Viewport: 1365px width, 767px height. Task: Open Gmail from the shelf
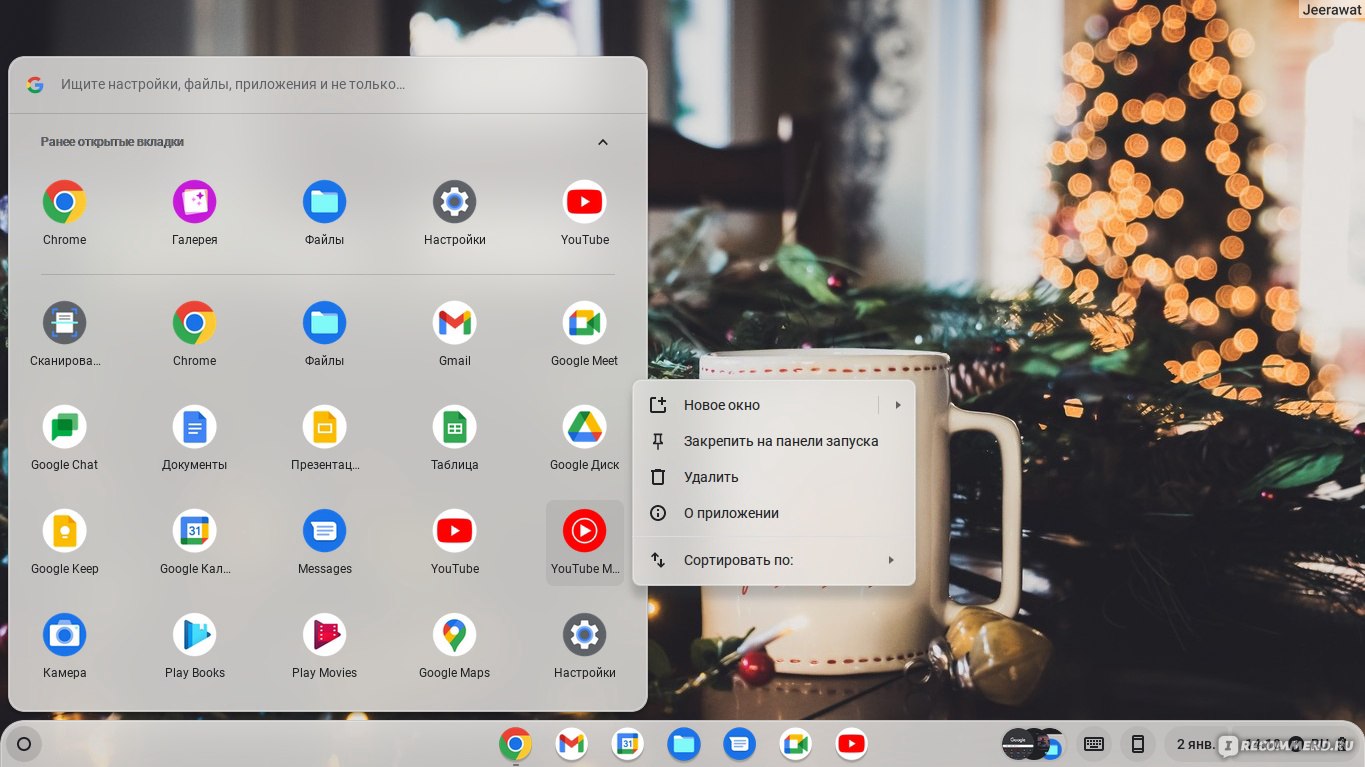tap(571, 744)
